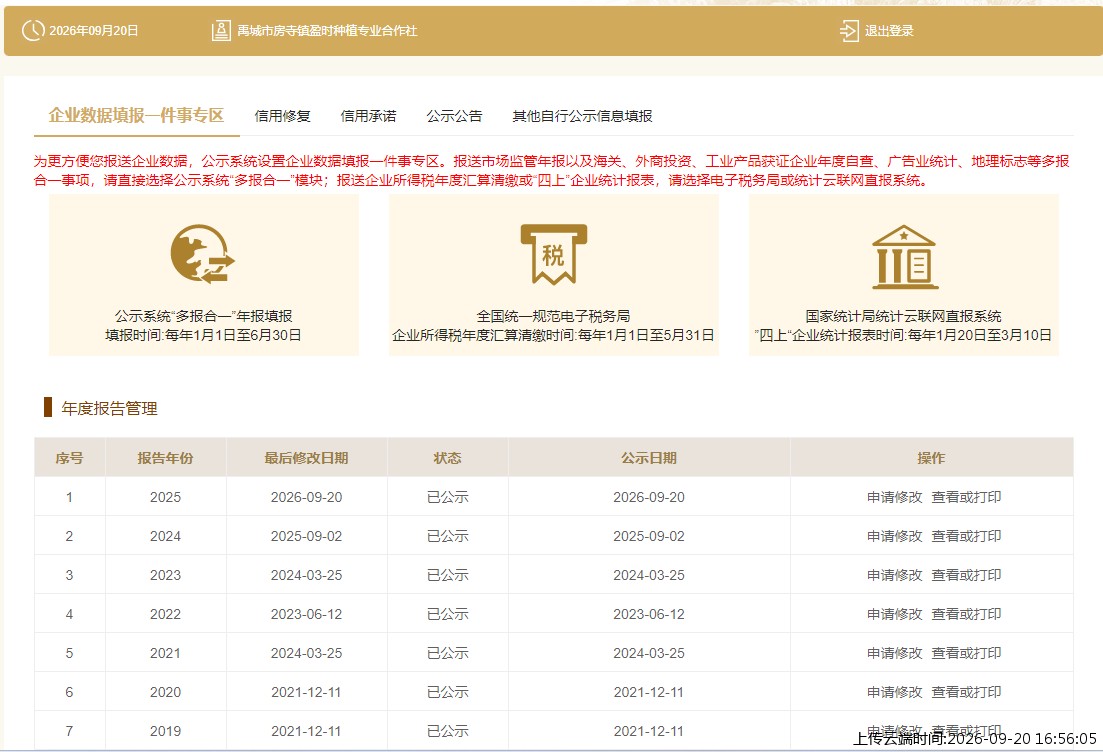Switch to the 信用承诺 tab
Image resolution: width=1103 pixels, height=752 pixels.
pos(369,116)
